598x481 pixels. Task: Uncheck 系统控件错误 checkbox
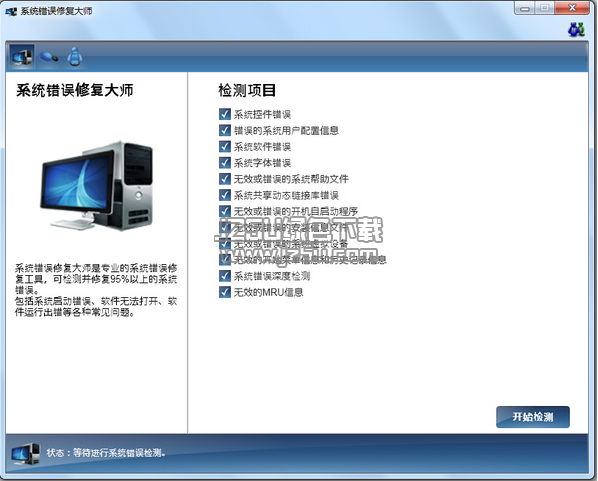[x=225, y=114]
